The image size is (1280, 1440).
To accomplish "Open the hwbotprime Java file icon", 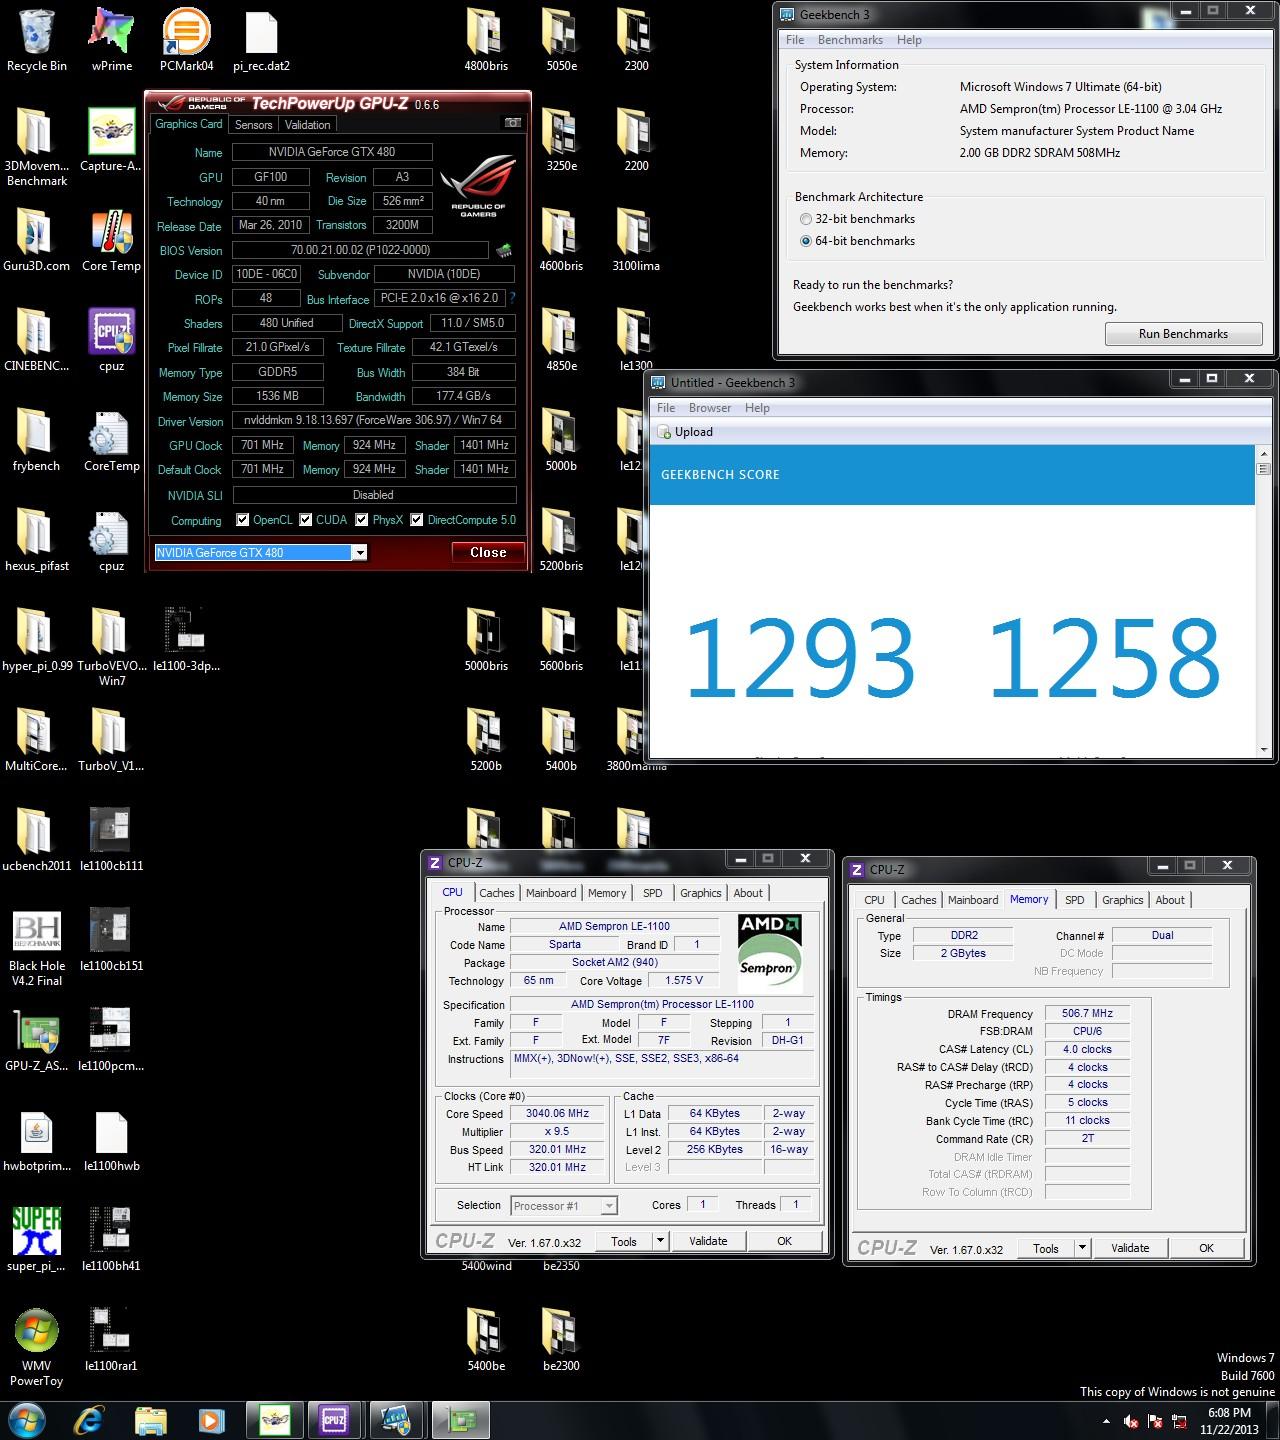I will click(x=36, y=1132).
